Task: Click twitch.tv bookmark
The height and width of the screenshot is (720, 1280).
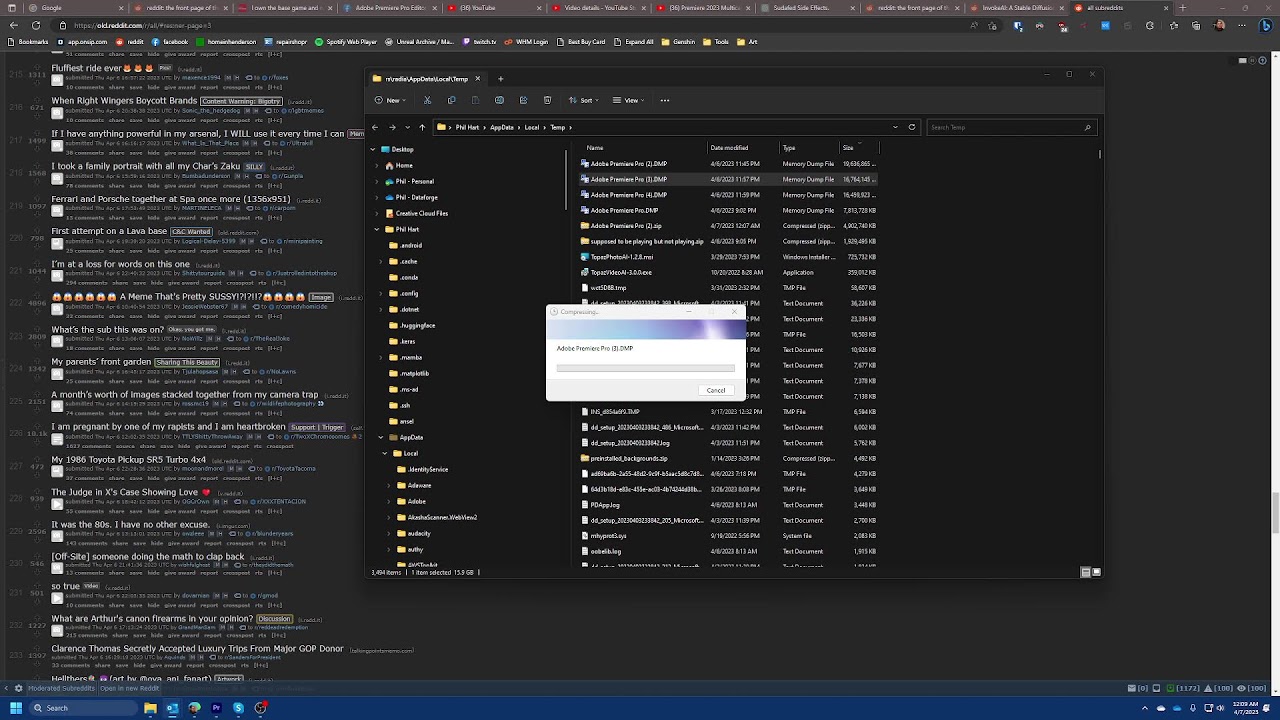Action: 480,42
